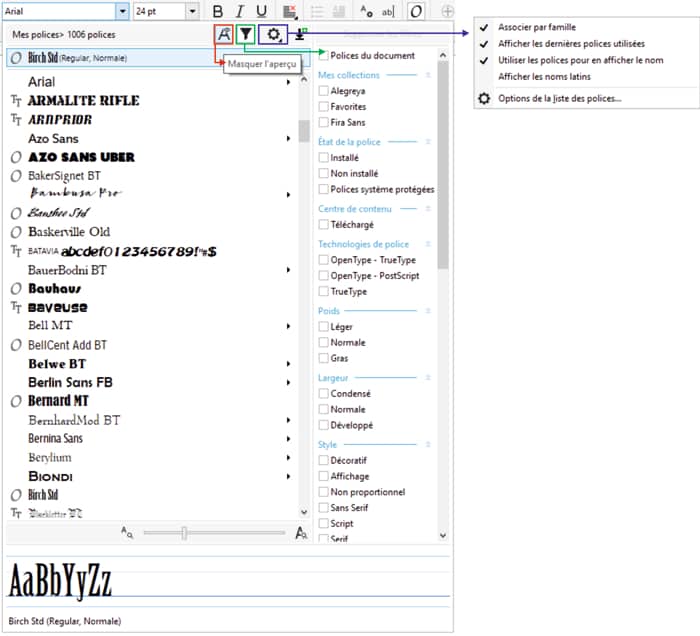
Task: Click the download more fonts icon
Action: [299, 34]
